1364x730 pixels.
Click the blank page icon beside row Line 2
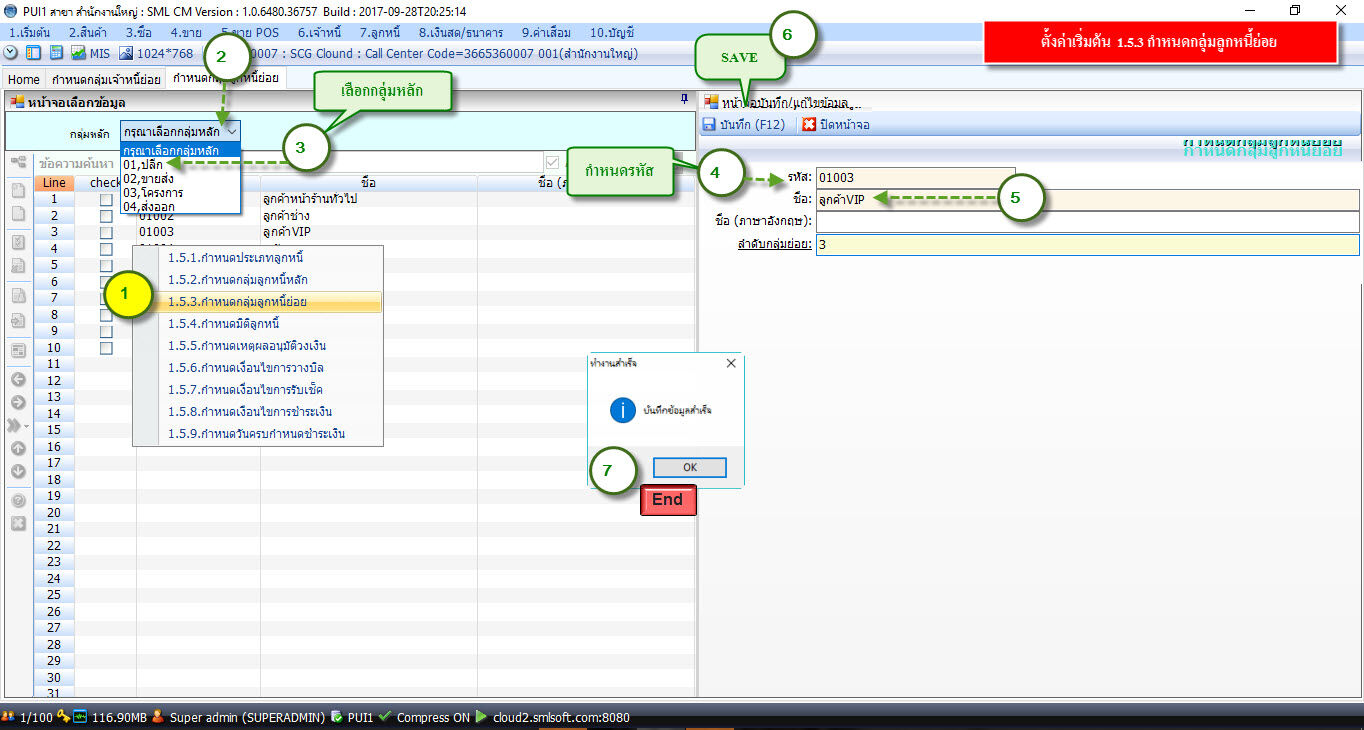point(18,213)
